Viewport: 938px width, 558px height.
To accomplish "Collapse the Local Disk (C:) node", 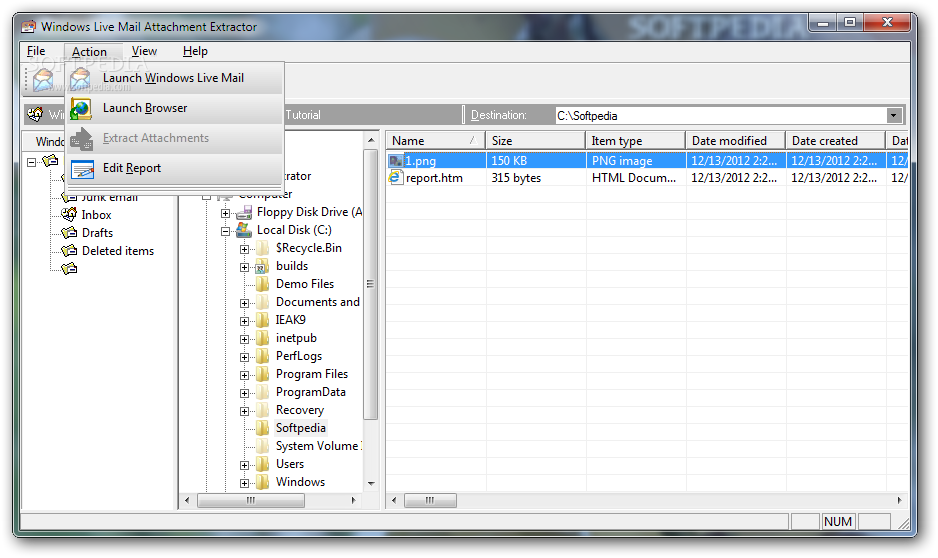I will (226, 231).
